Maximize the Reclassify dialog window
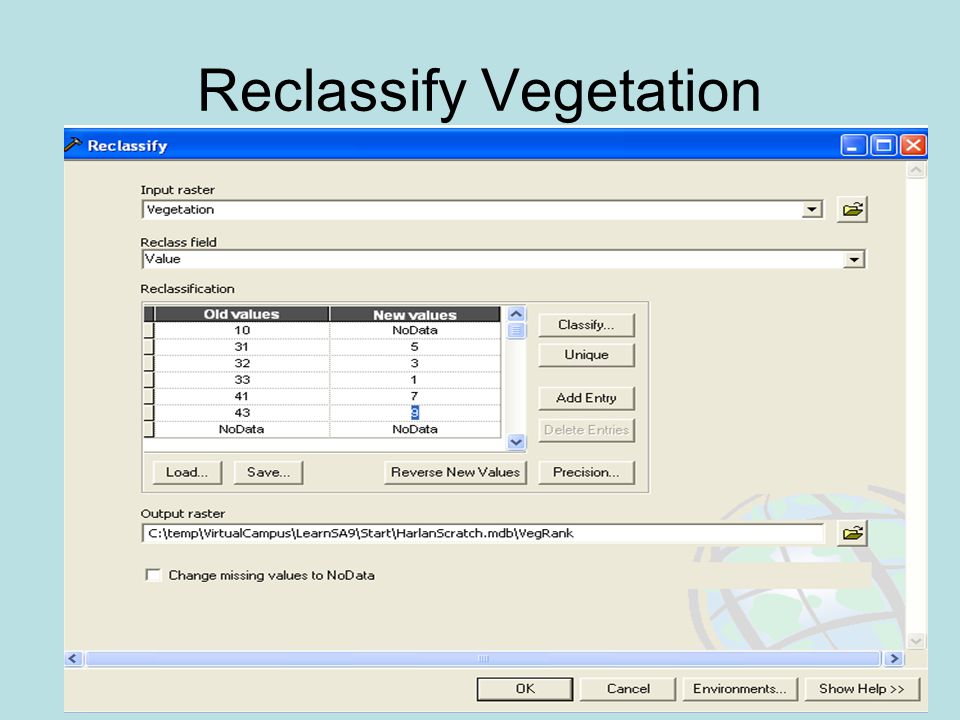Viewport: 960px width, 720px height. click(883, 145)
